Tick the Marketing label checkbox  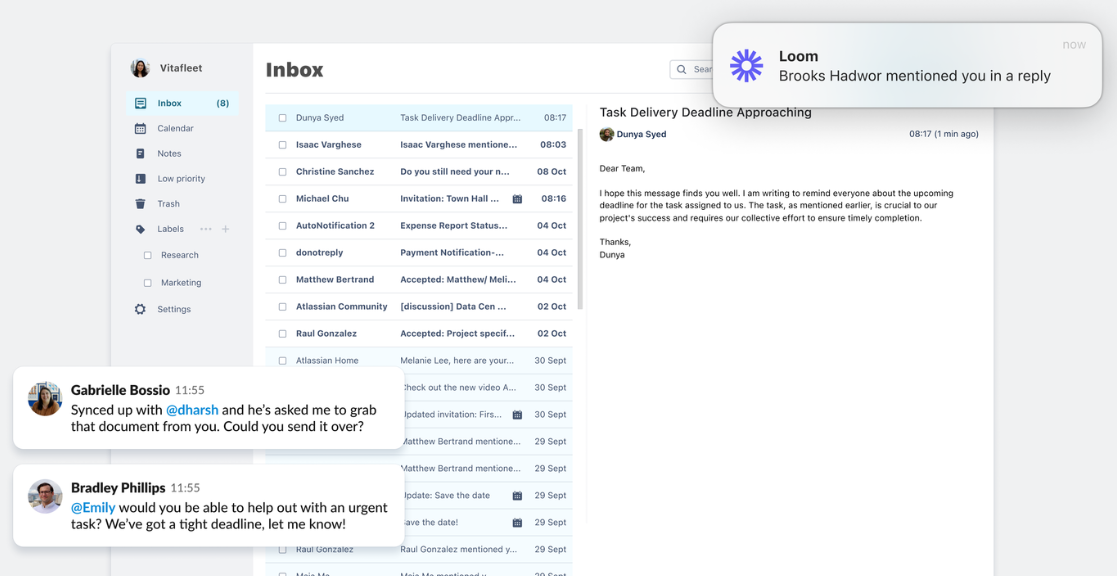point(147,283)
